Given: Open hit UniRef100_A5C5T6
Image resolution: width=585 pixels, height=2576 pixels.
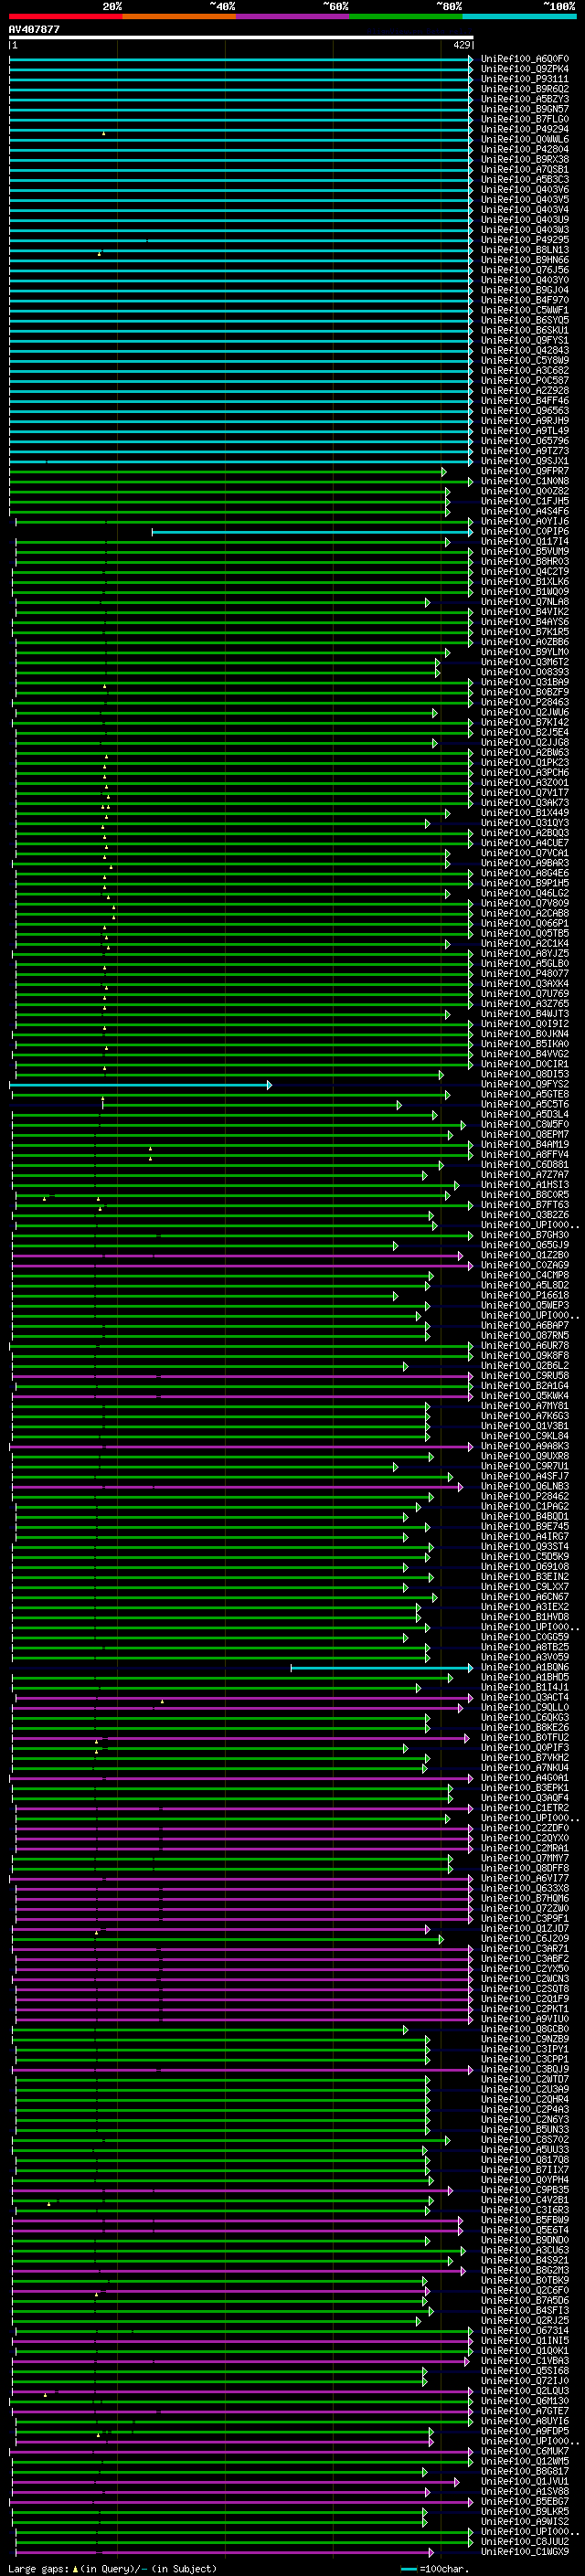Looking at the screenshot, I should (525, 1105).
